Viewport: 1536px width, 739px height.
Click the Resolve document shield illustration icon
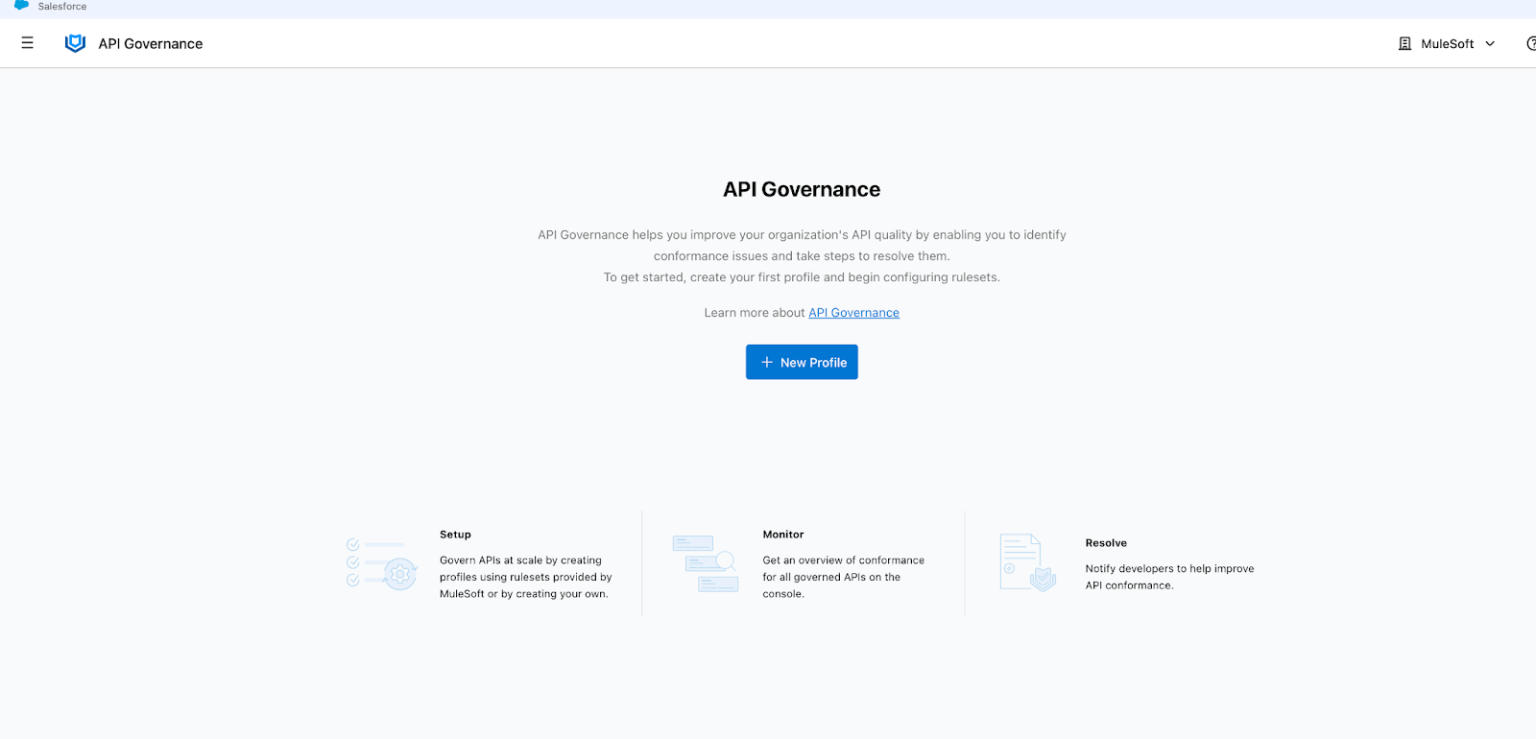coord(1026,561)
